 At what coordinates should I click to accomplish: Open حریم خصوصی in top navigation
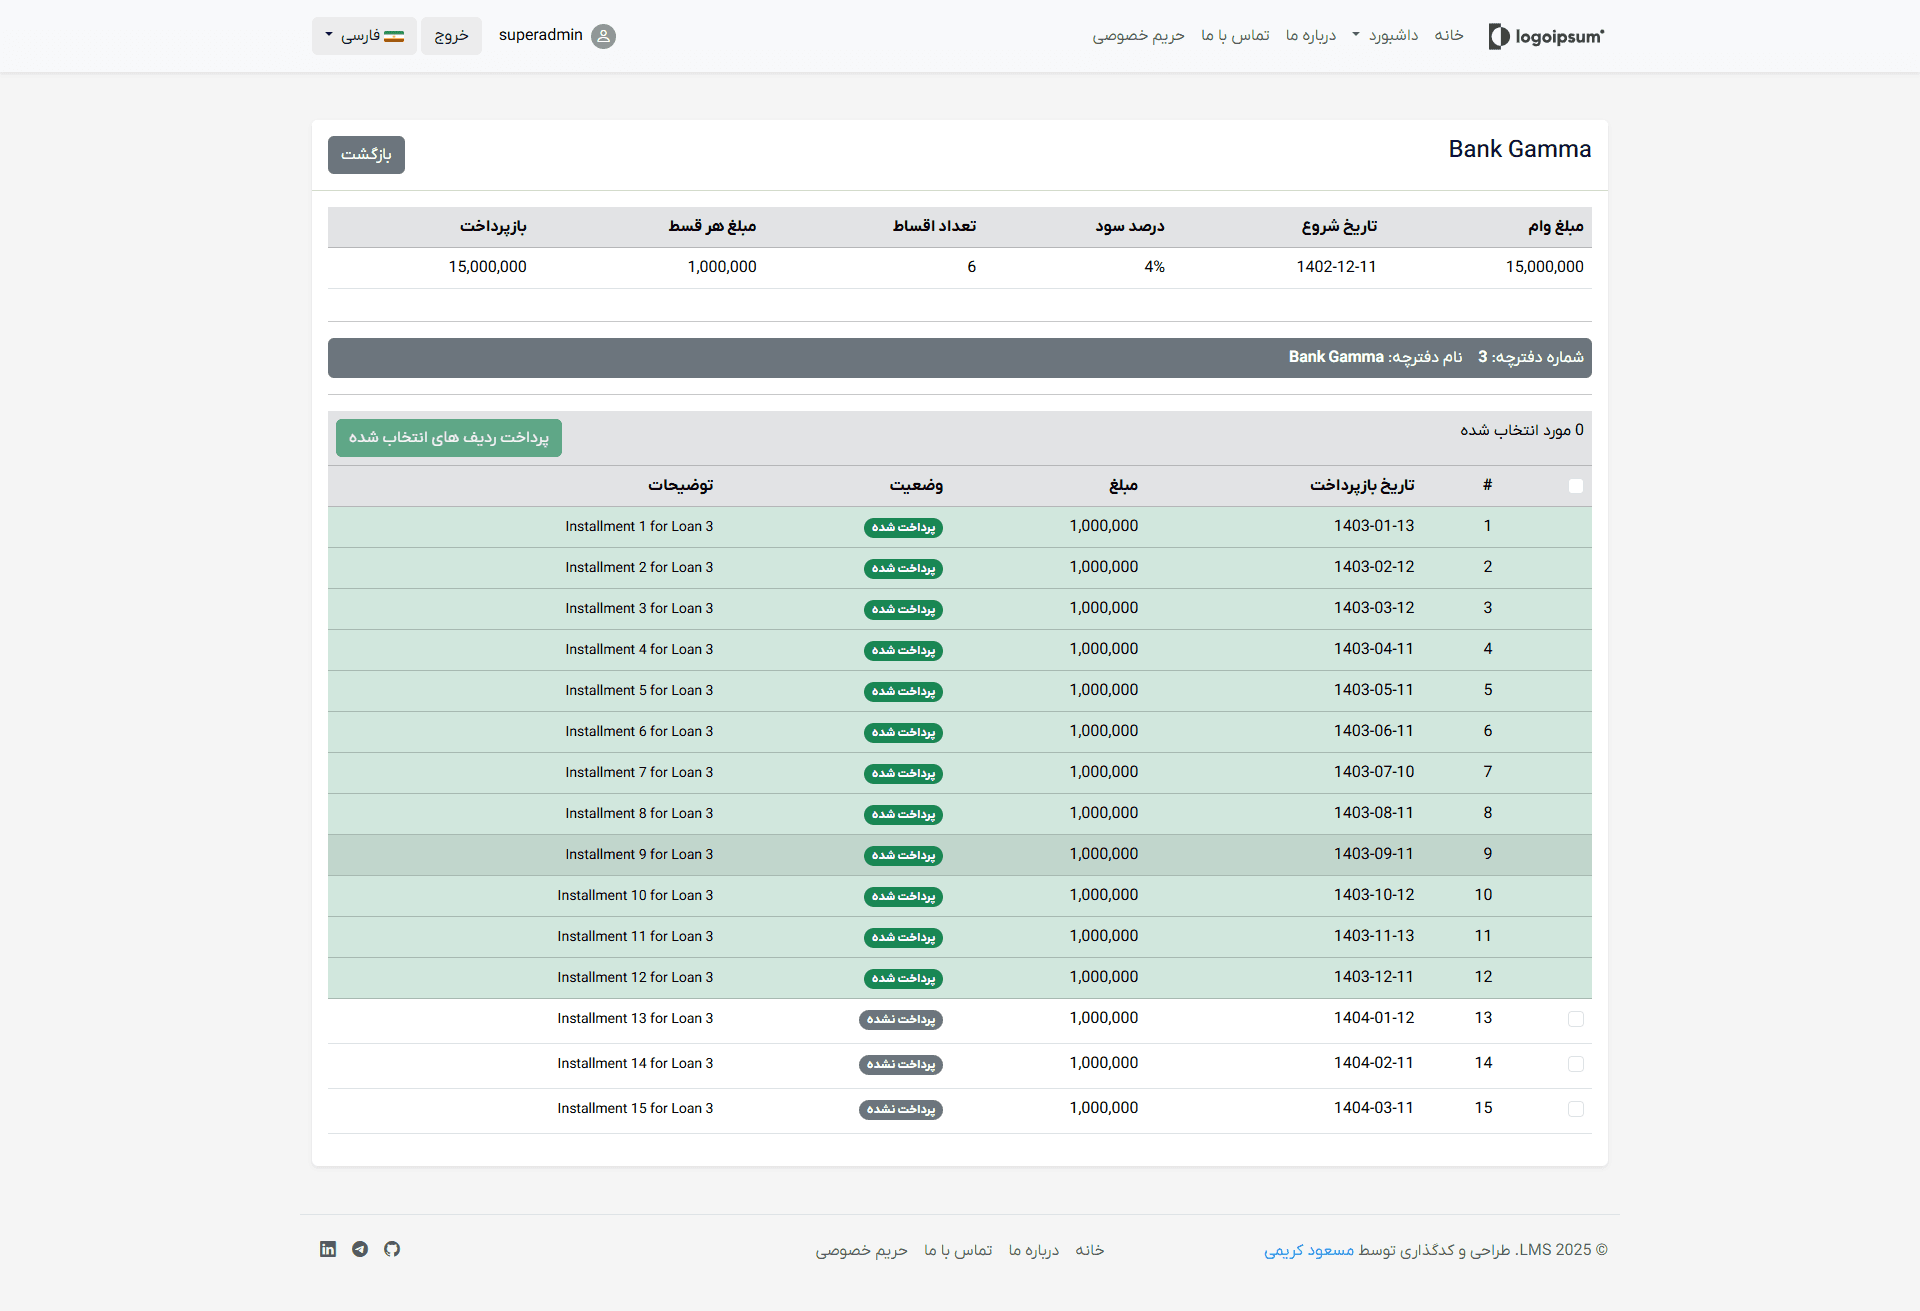(1138, 36)
